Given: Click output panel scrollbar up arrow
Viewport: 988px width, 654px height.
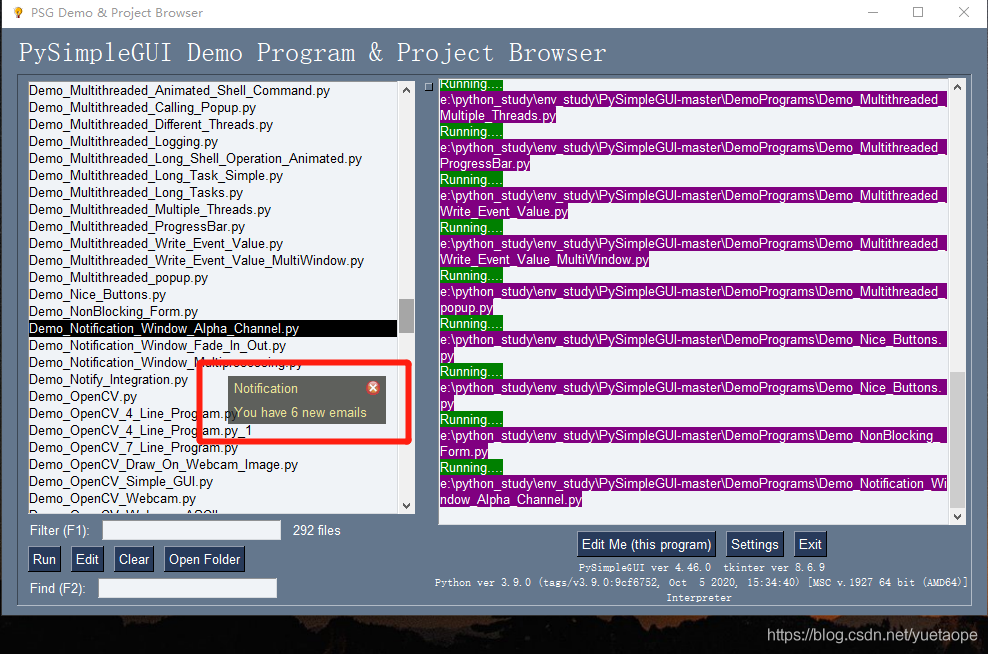Looking at the screenshot, I should click(957, 88).
